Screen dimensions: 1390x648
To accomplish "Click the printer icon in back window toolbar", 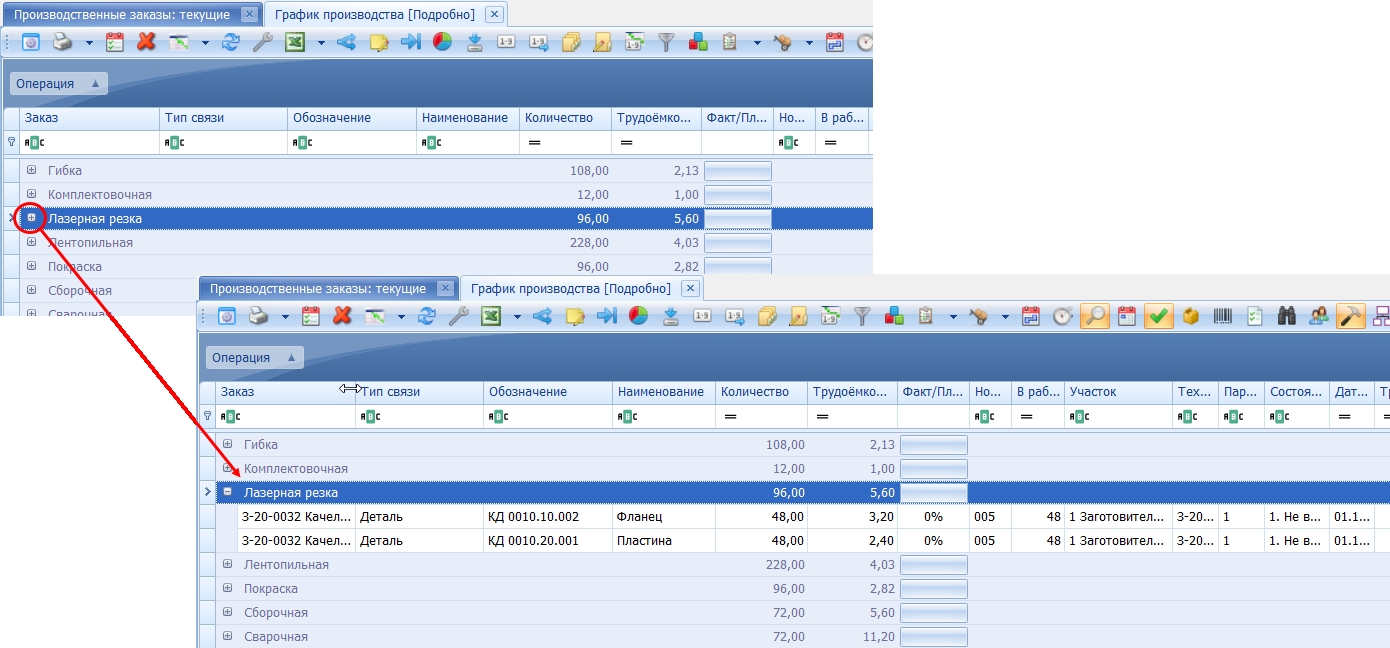I will point(62,42).
